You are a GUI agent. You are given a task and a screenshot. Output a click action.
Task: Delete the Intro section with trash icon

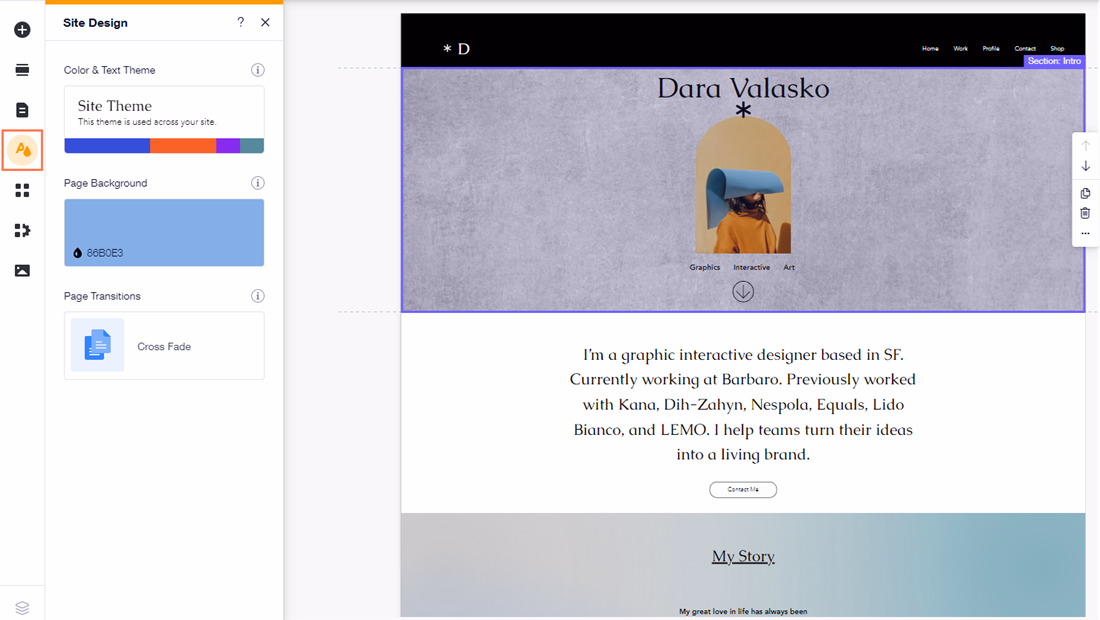coord(1085,213)
